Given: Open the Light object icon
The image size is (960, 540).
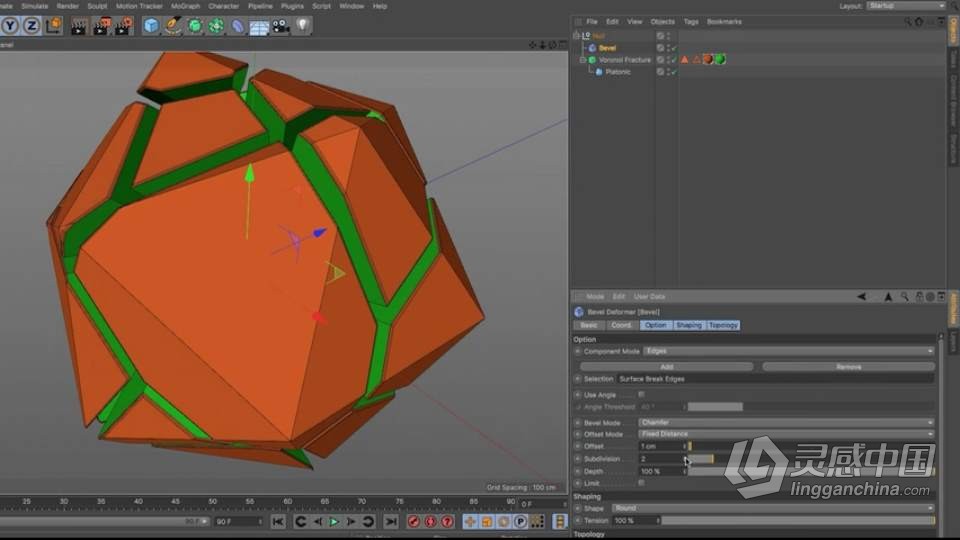Looking at the screenshot, I should pos(301,25).
